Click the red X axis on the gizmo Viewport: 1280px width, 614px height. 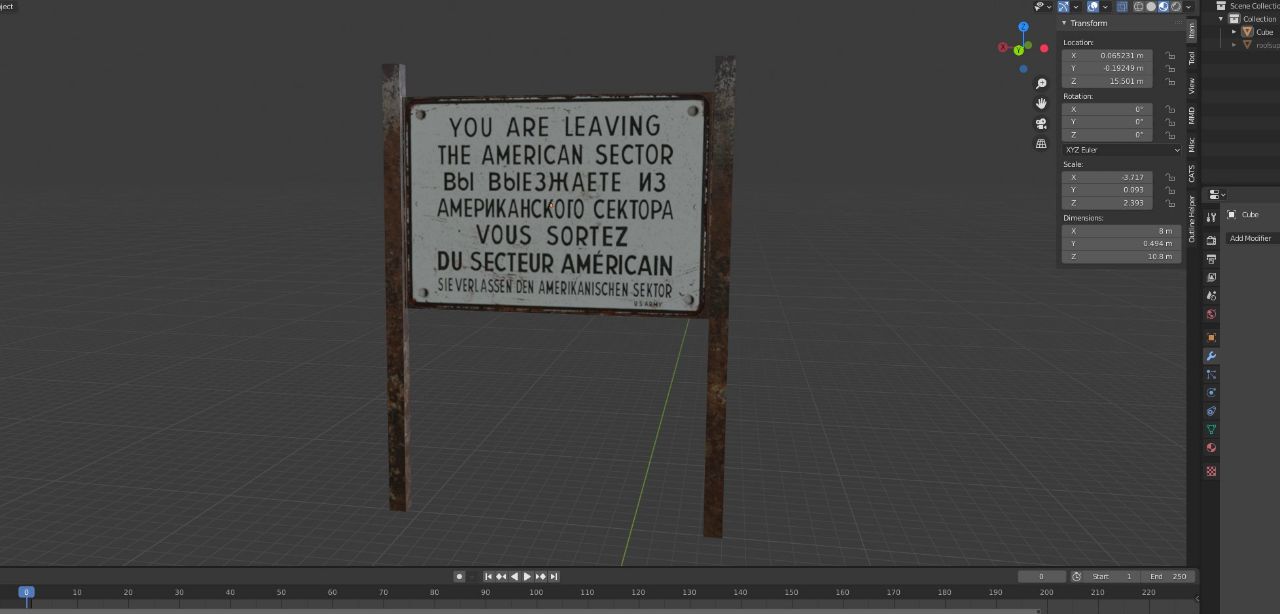pos(1004,47)
